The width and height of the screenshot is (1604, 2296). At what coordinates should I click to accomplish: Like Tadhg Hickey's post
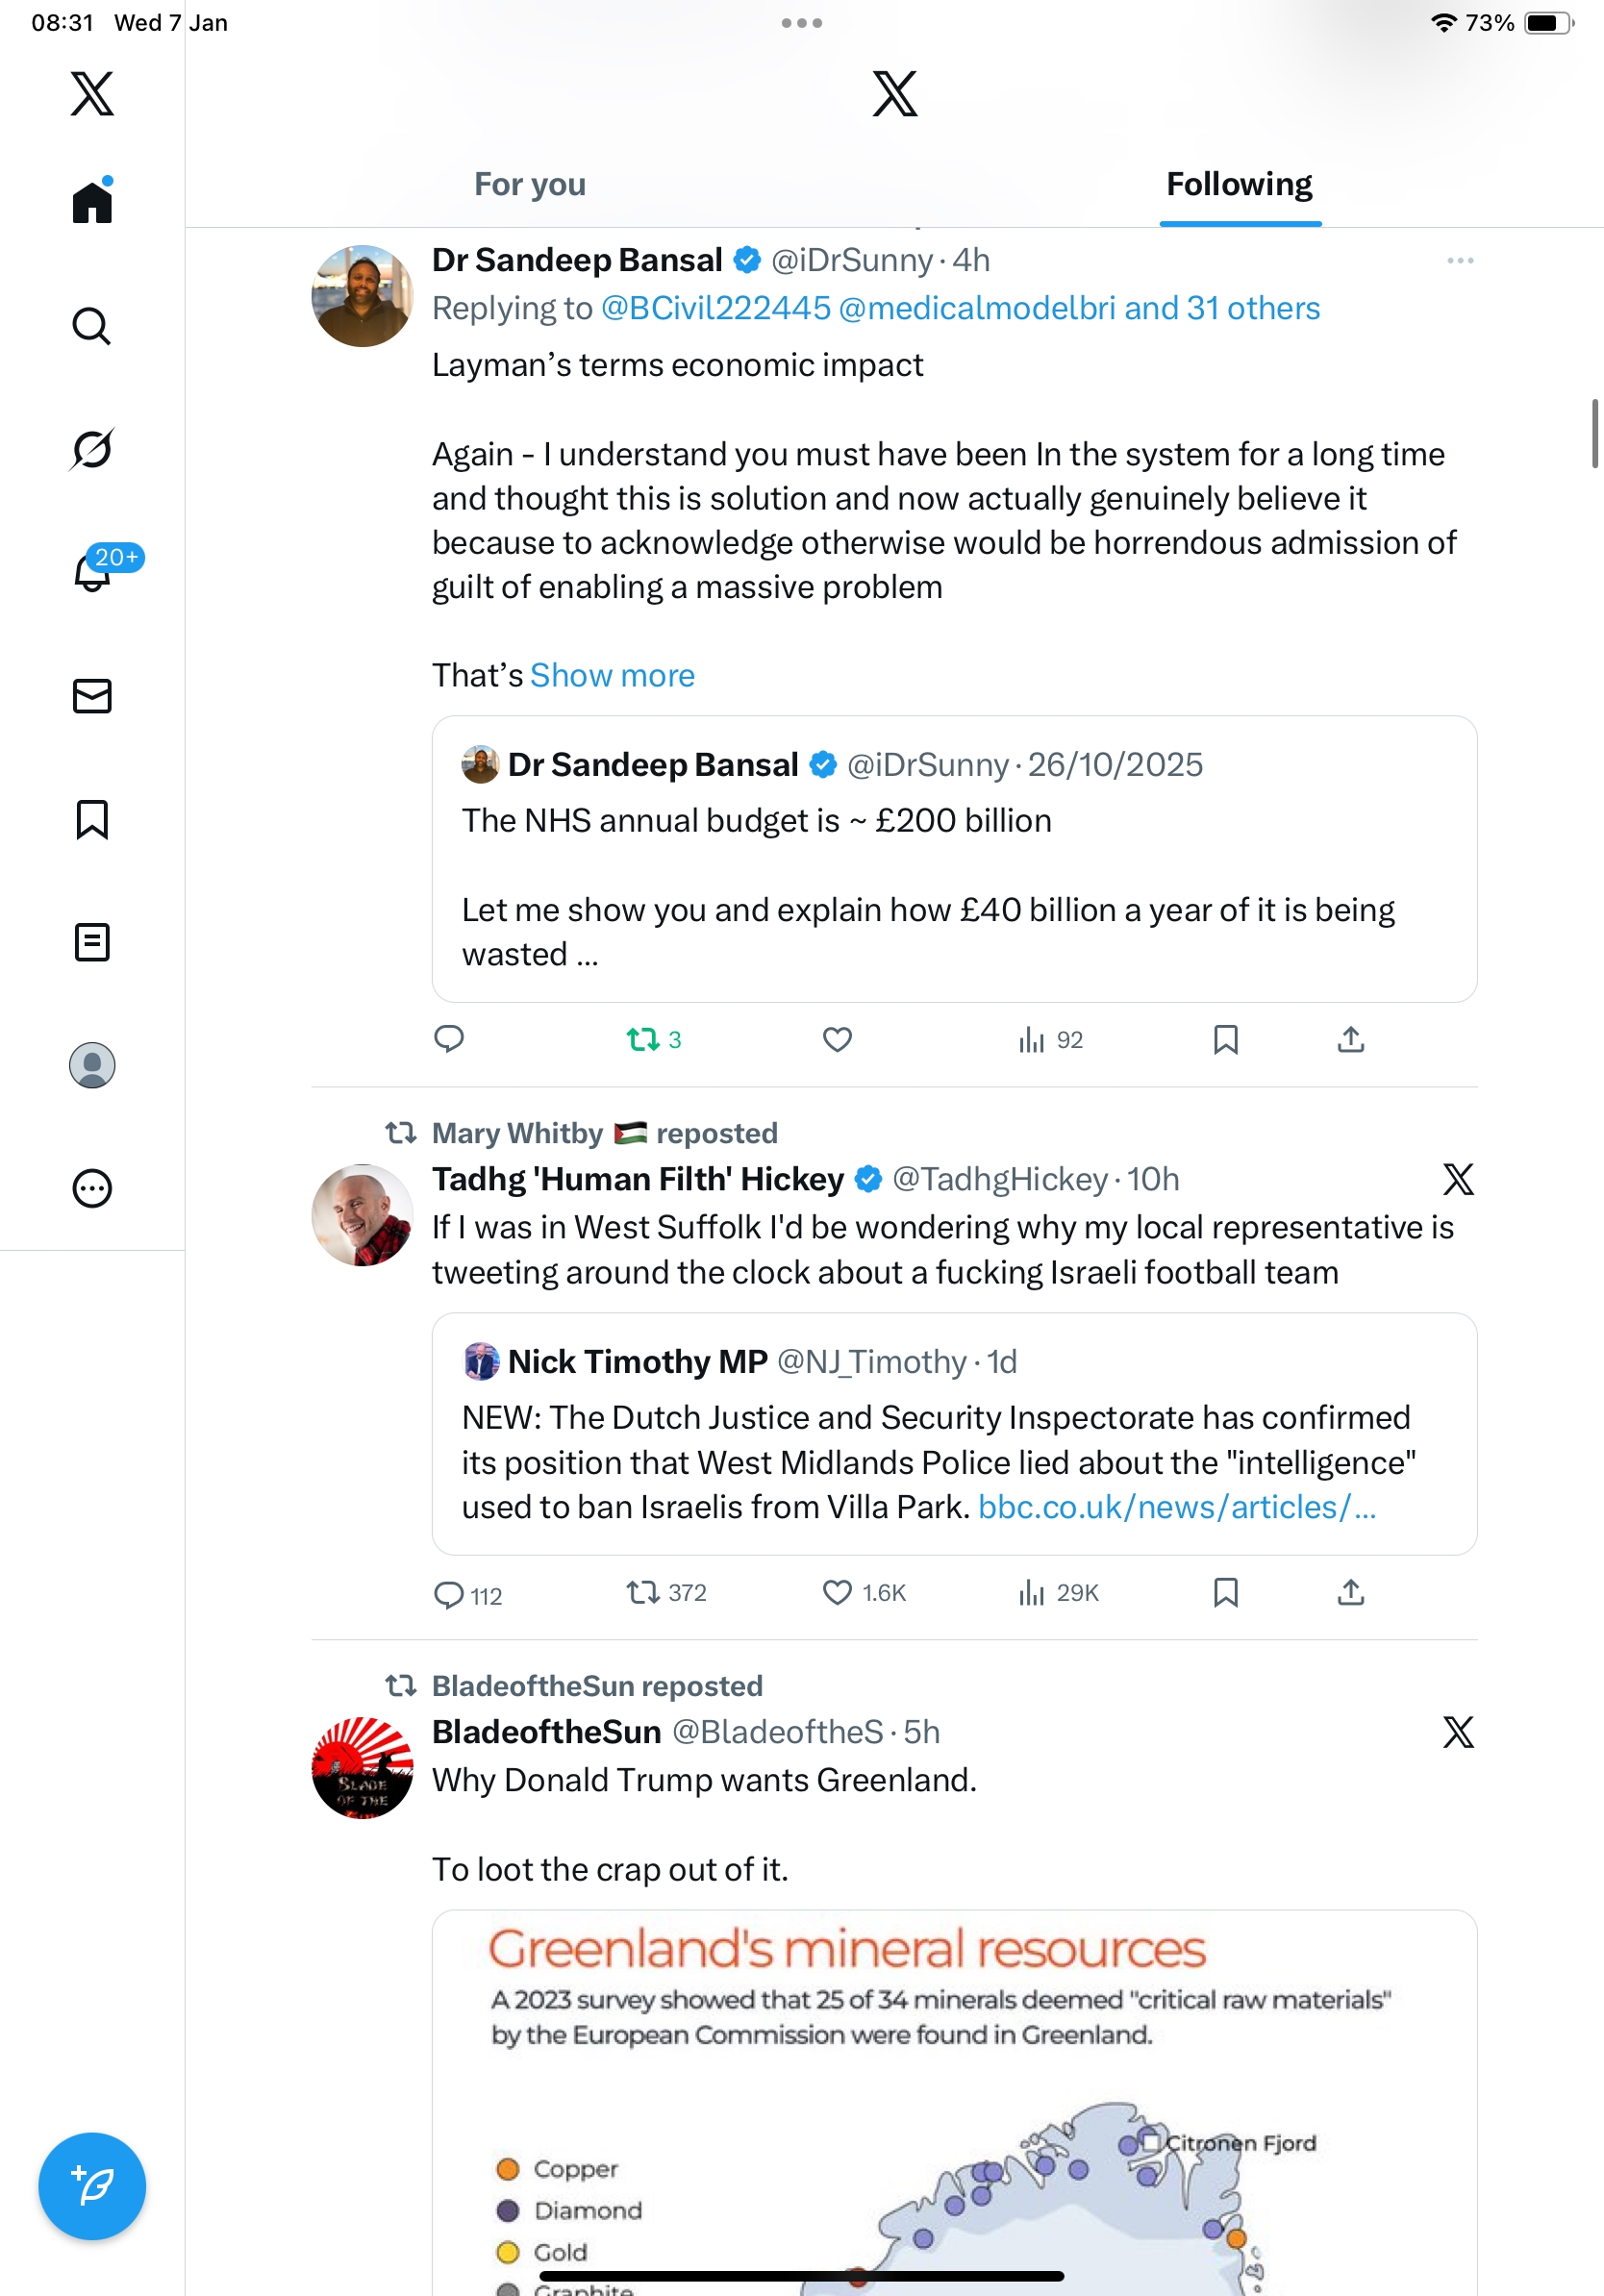[837, 1592]
